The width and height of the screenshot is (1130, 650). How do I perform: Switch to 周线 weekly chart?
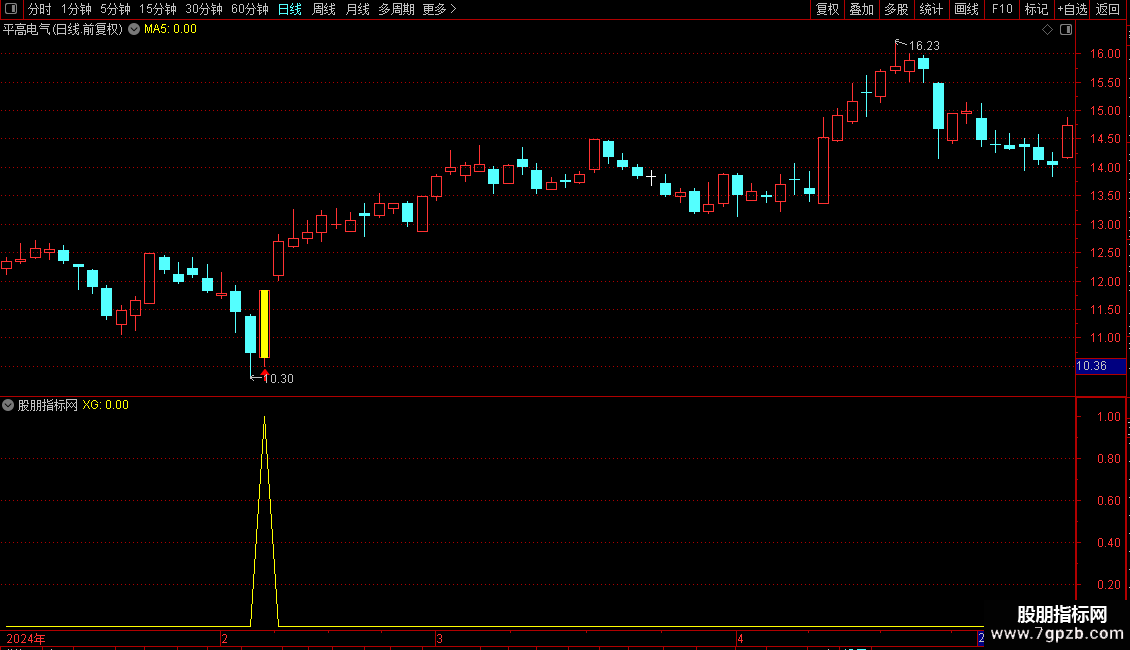tap(324, 9)
